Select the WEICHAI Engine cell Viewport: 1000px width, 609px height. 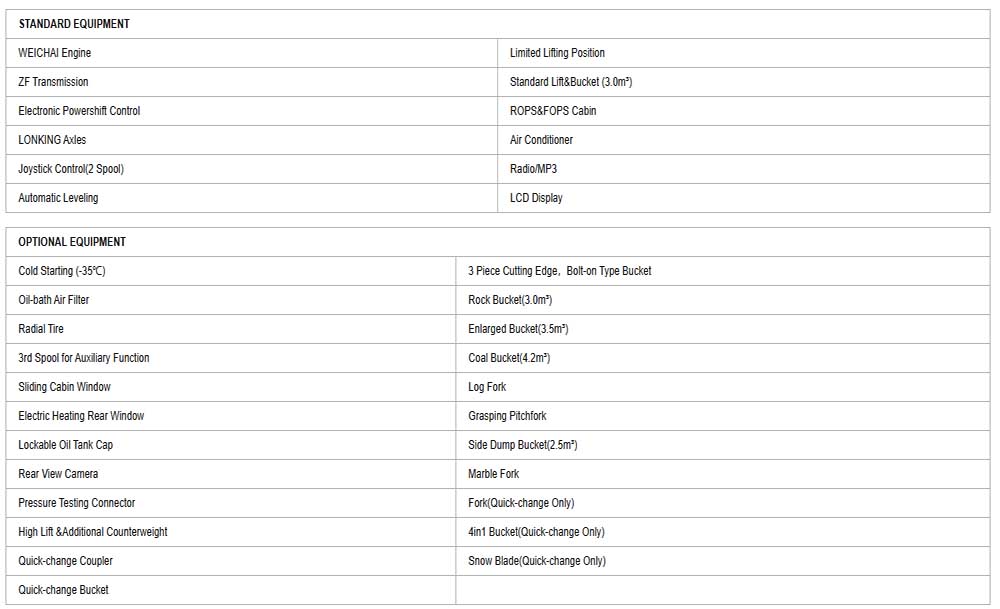coord(251,53)
